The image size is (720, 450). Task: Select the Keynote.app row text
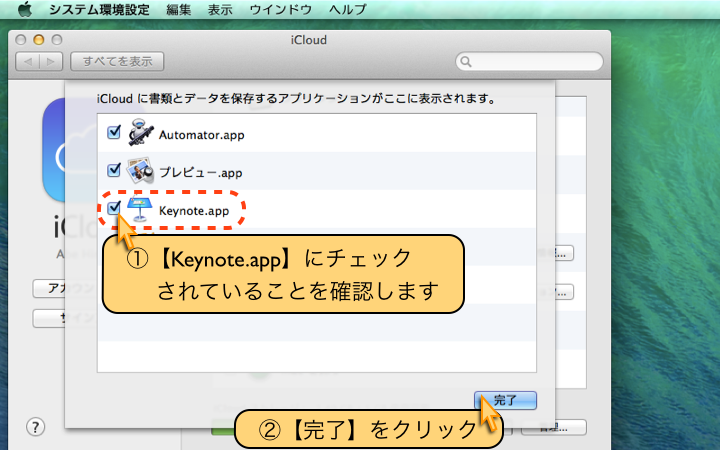(x=194, y=211)
